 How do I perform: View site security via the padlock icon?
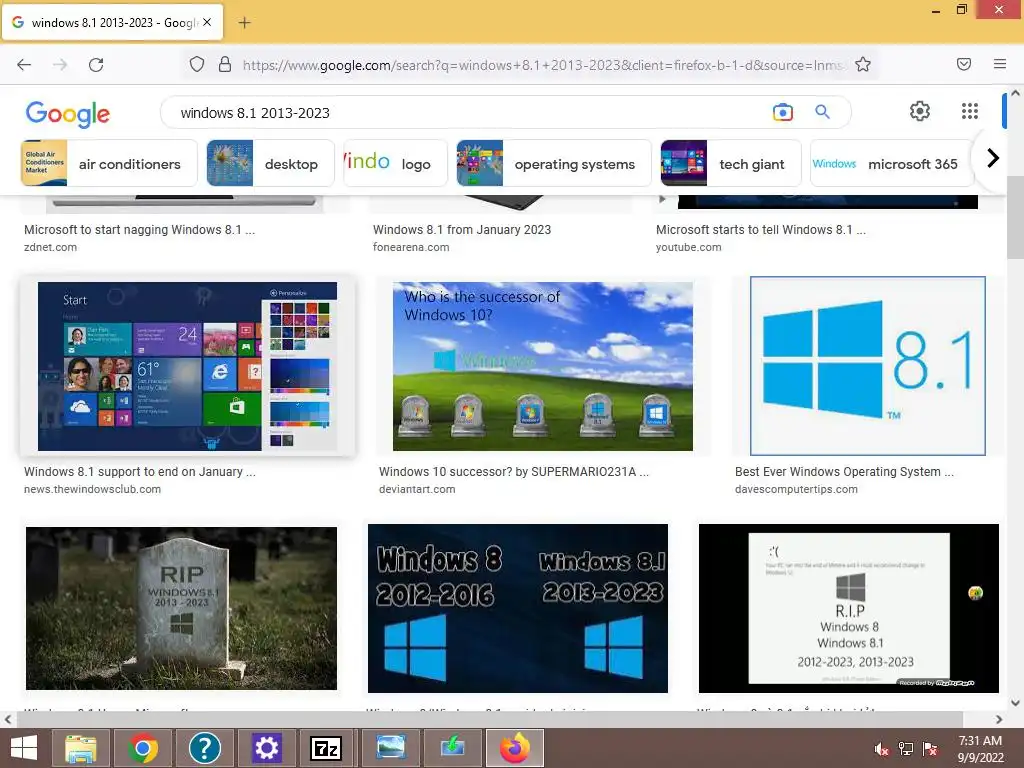pos(225,64)
